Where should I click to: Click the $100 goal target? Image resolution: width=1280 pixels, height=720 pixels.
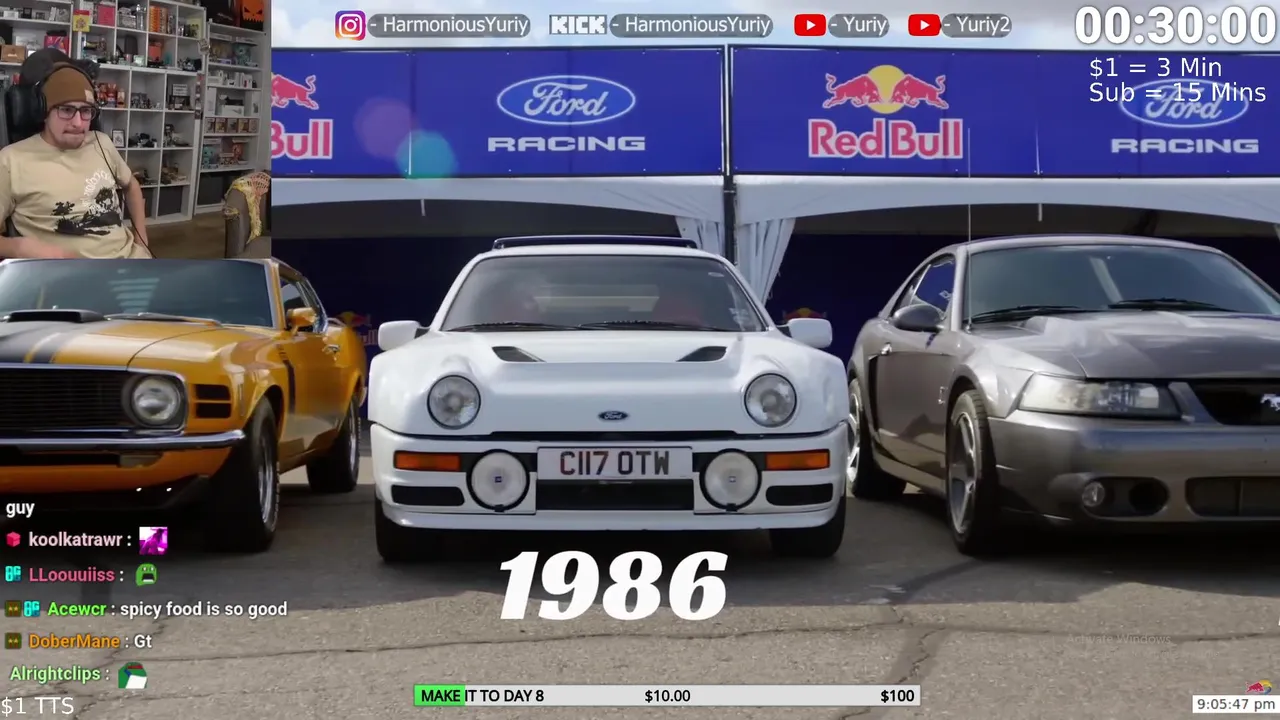[x=897, y=696]
